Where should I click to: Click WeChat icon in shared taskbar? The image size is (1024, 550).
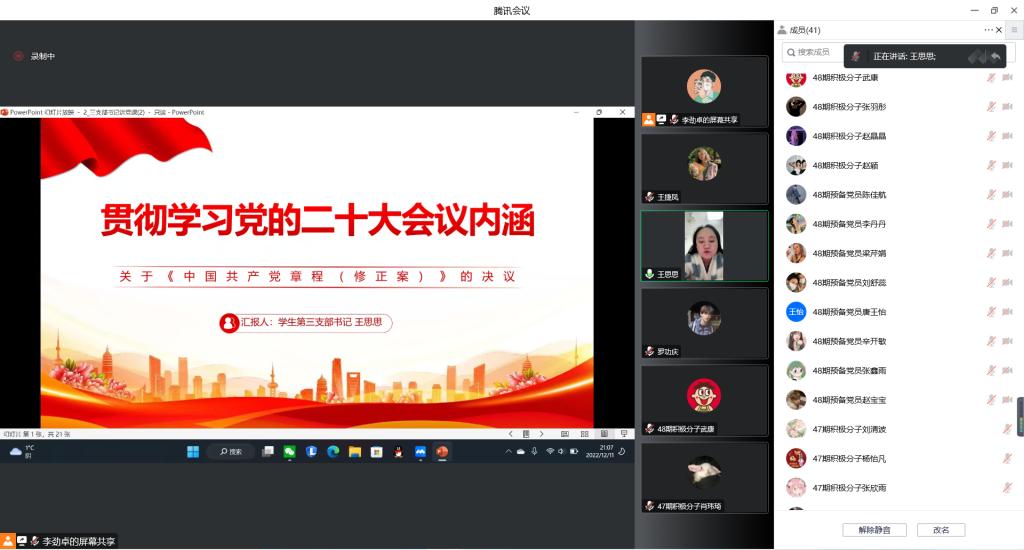(290, 452)
